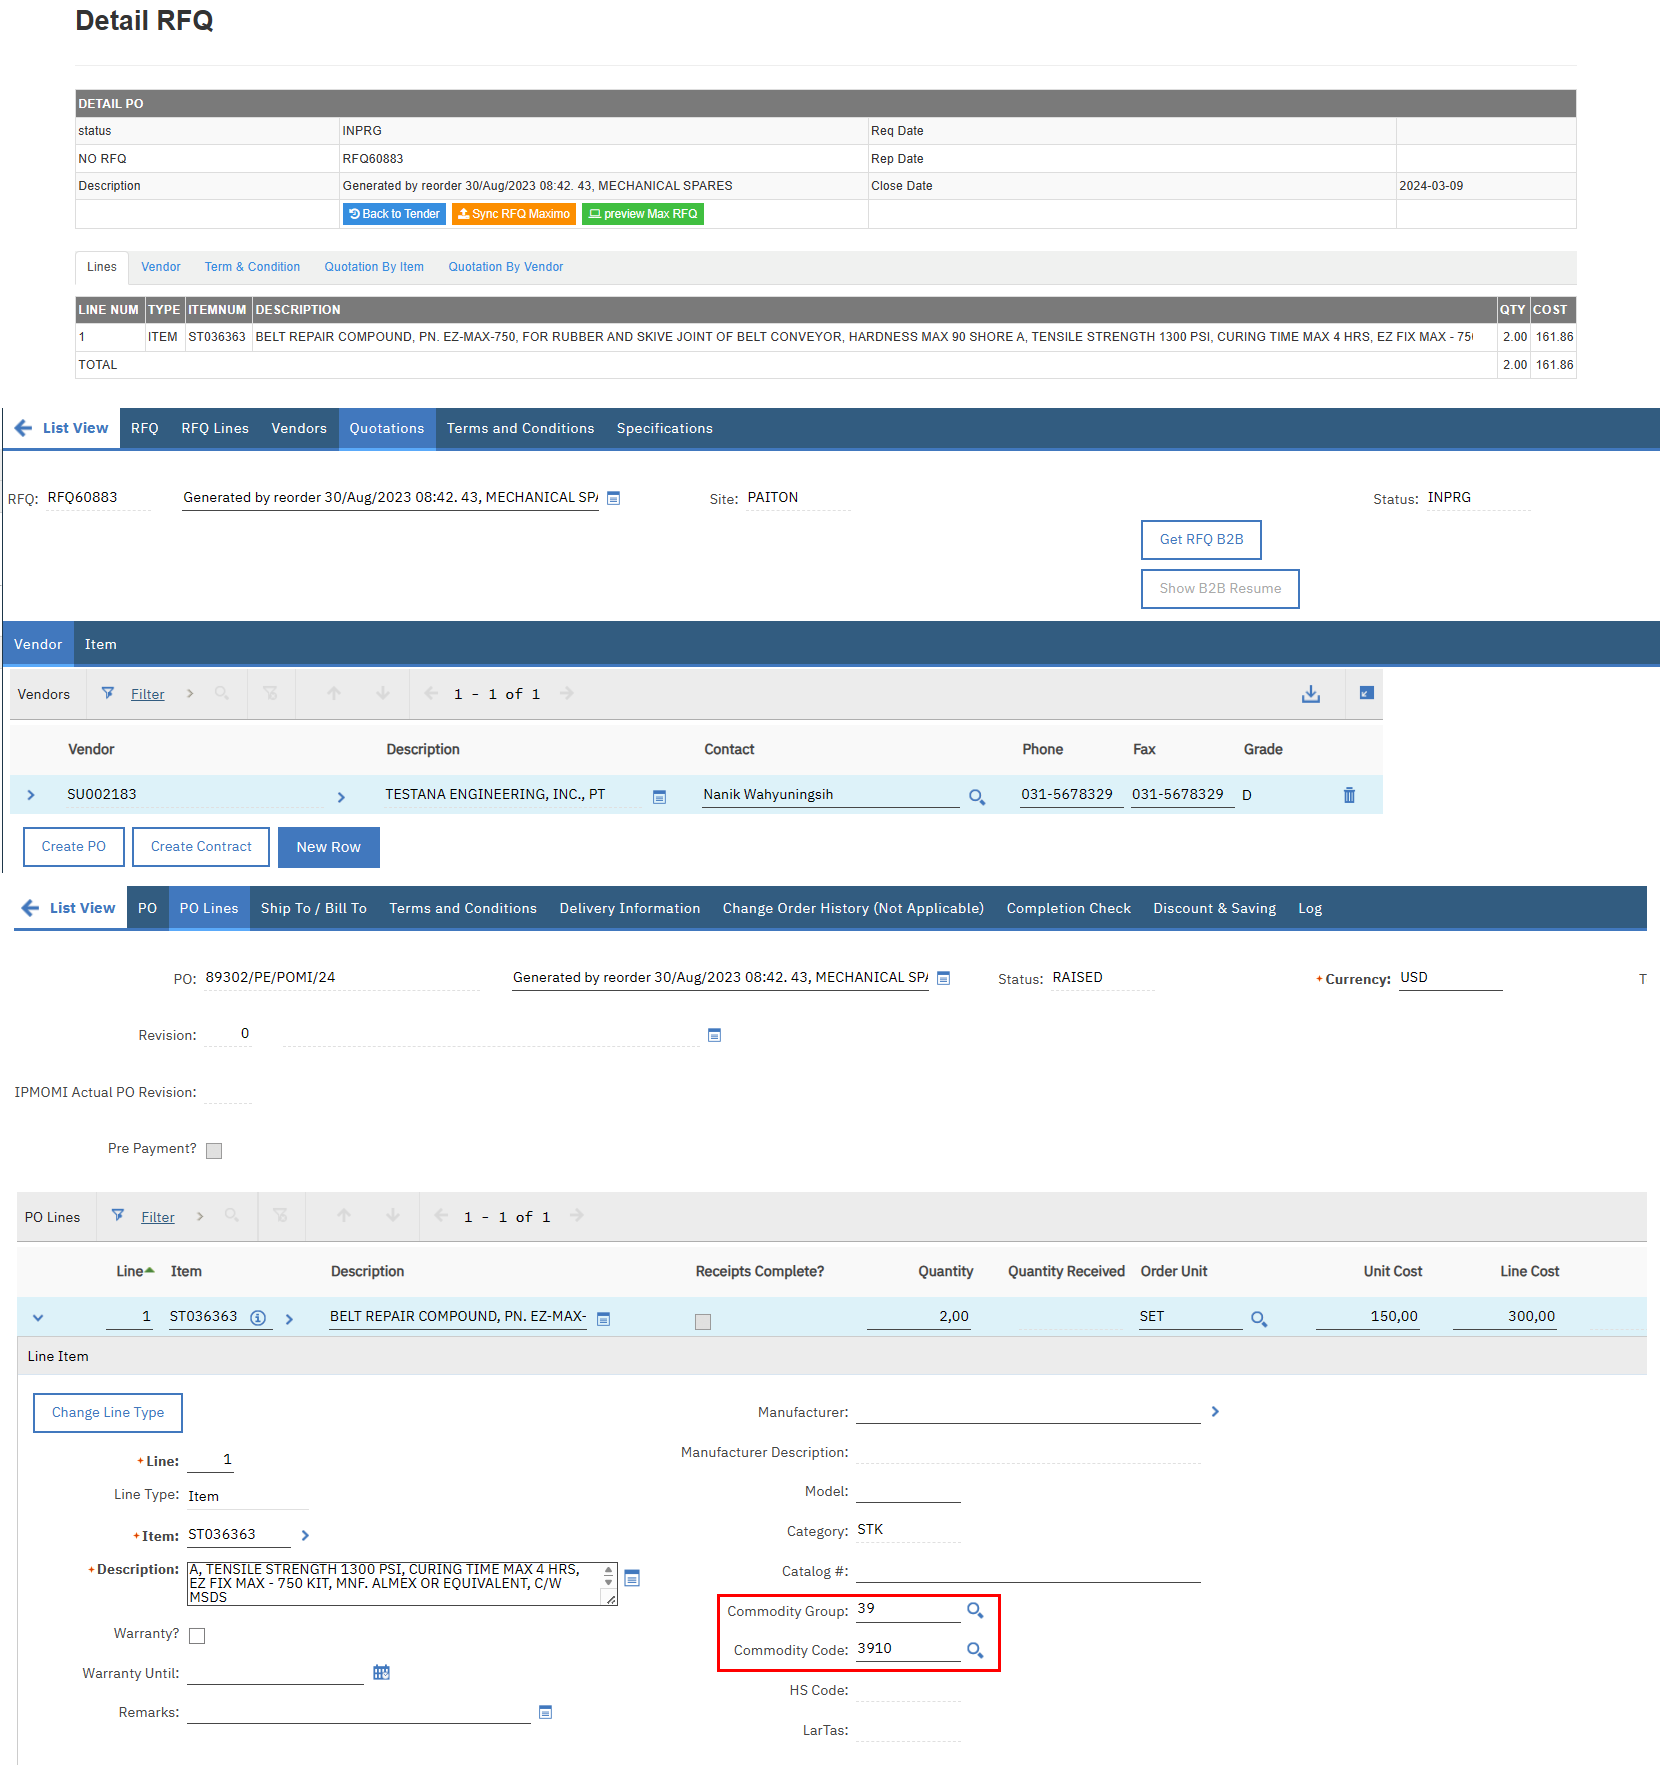Image resolution: width=1660 pixels, height=1765 pixels.
Task: Expand vendor row SU002183 details
Action: pyautogui.click(x=31, y=795)
